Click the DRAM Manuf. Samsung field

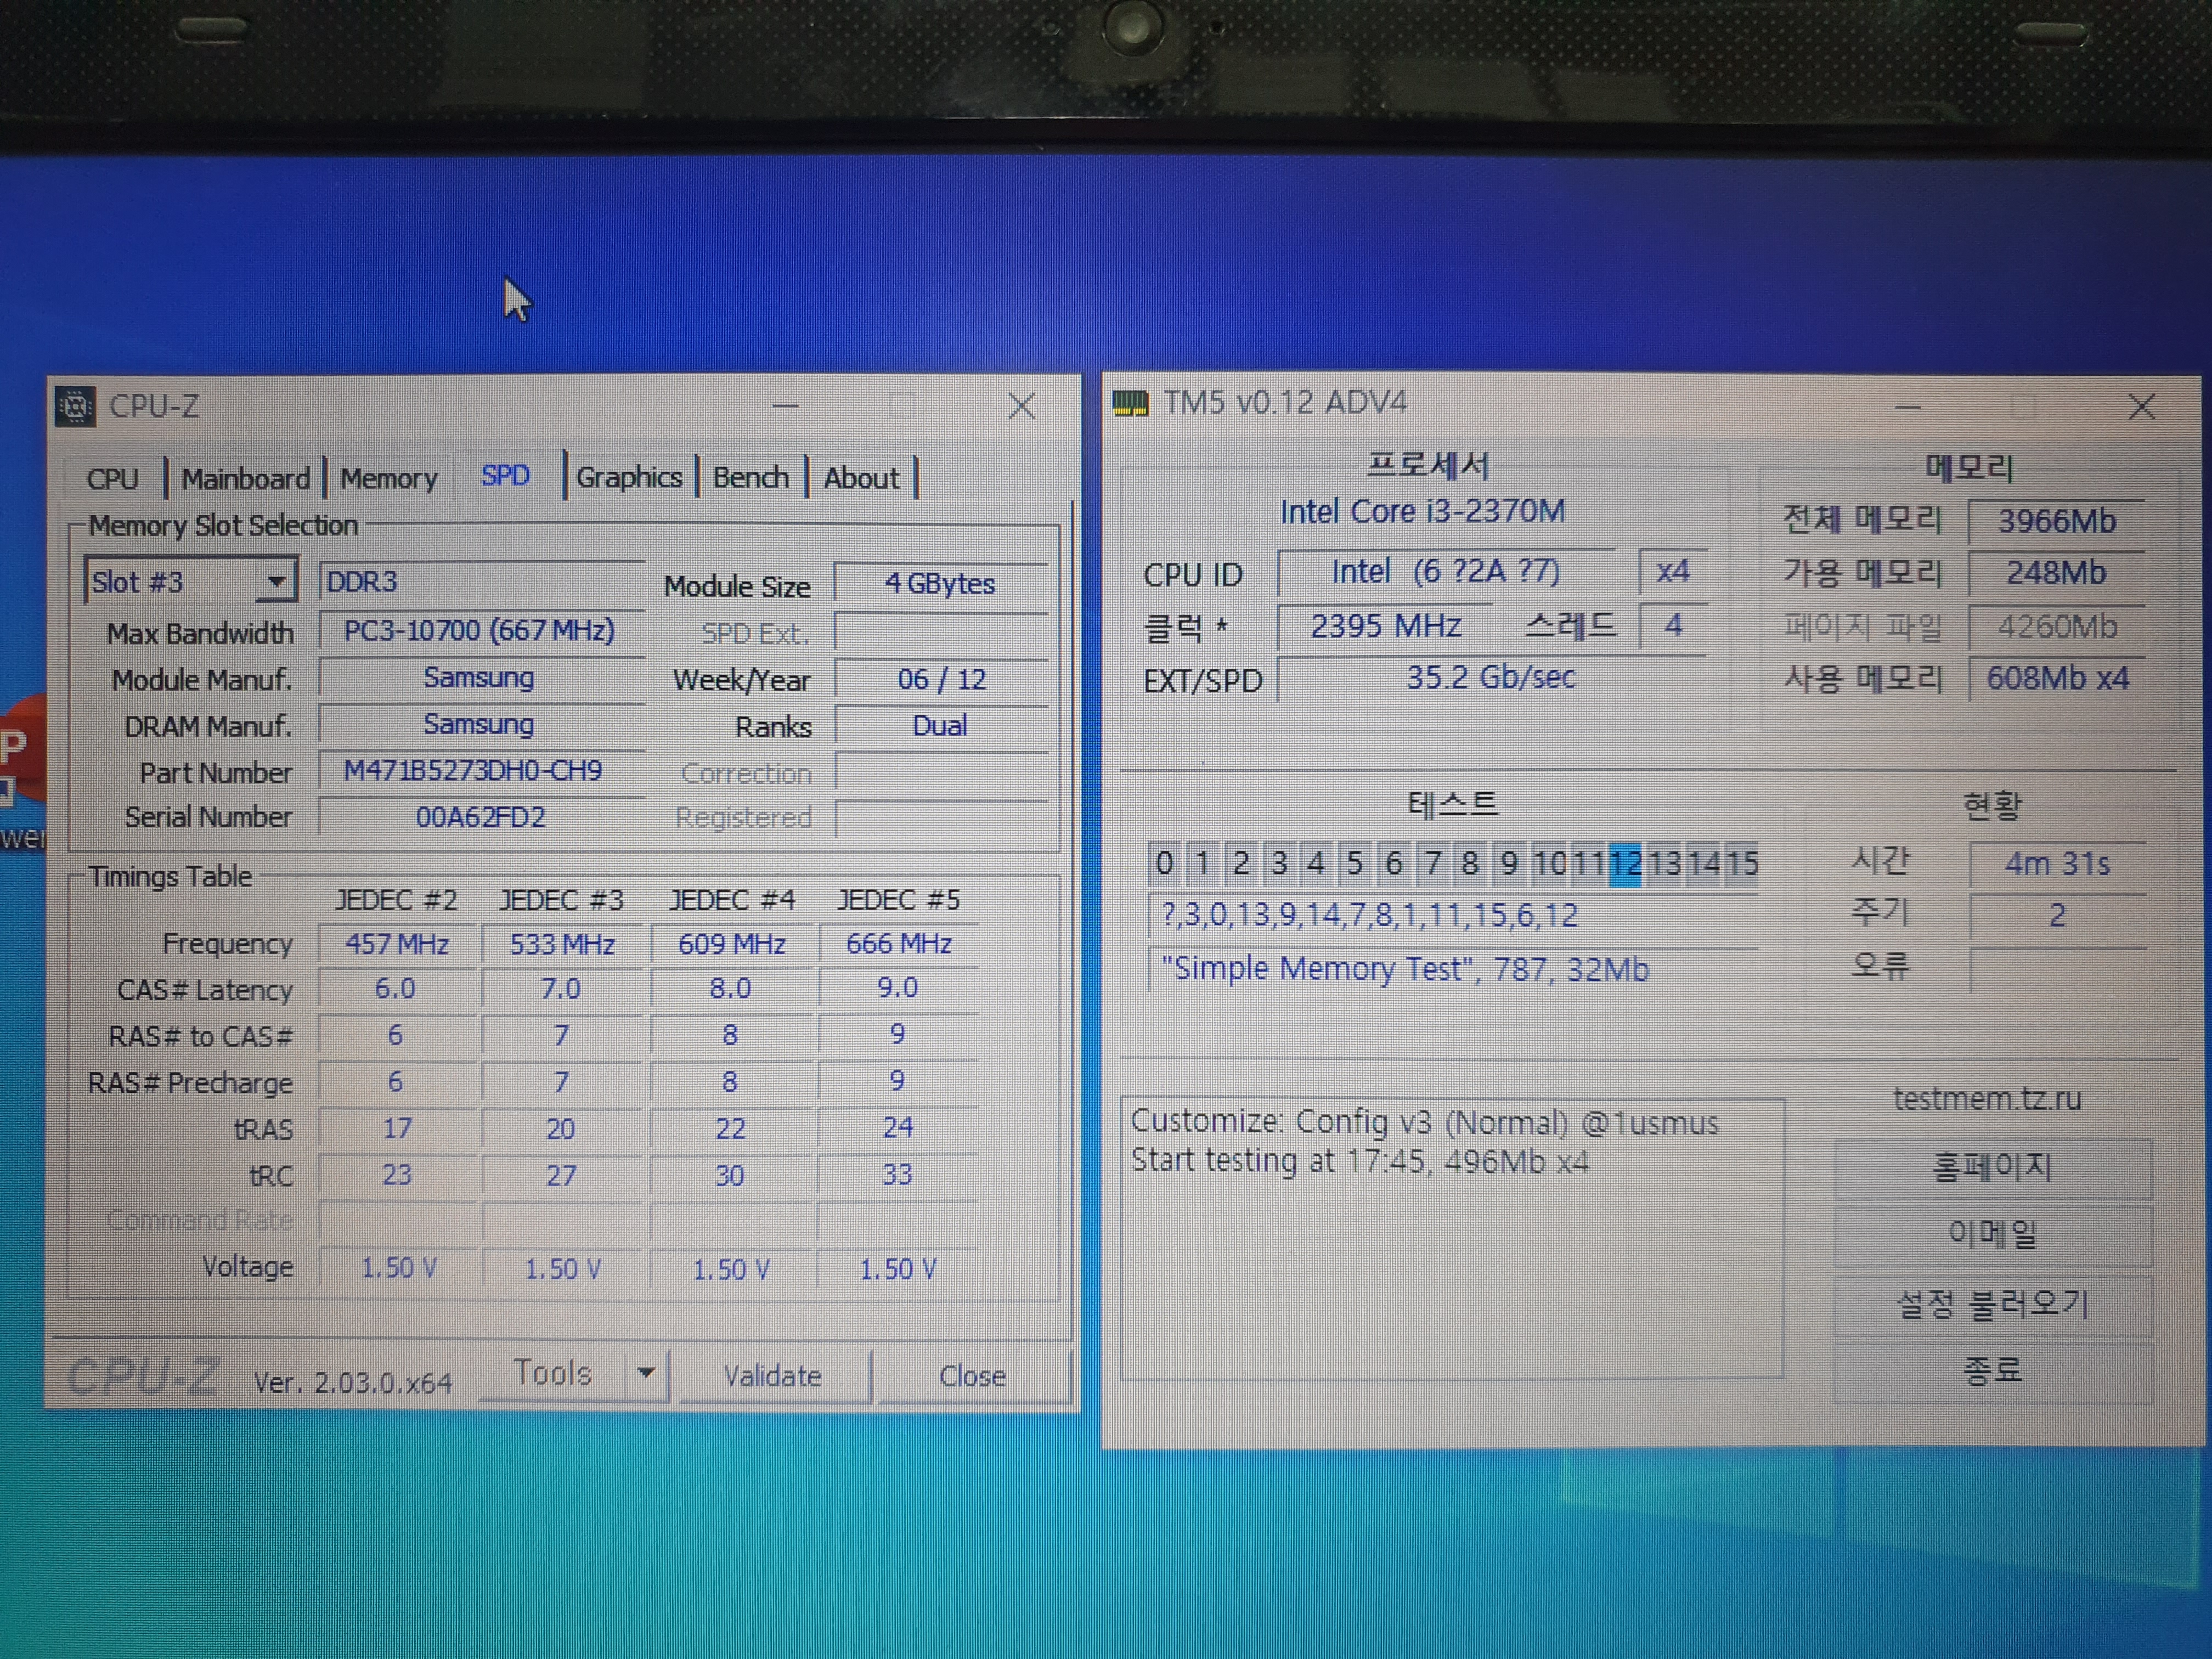(482, 724)
